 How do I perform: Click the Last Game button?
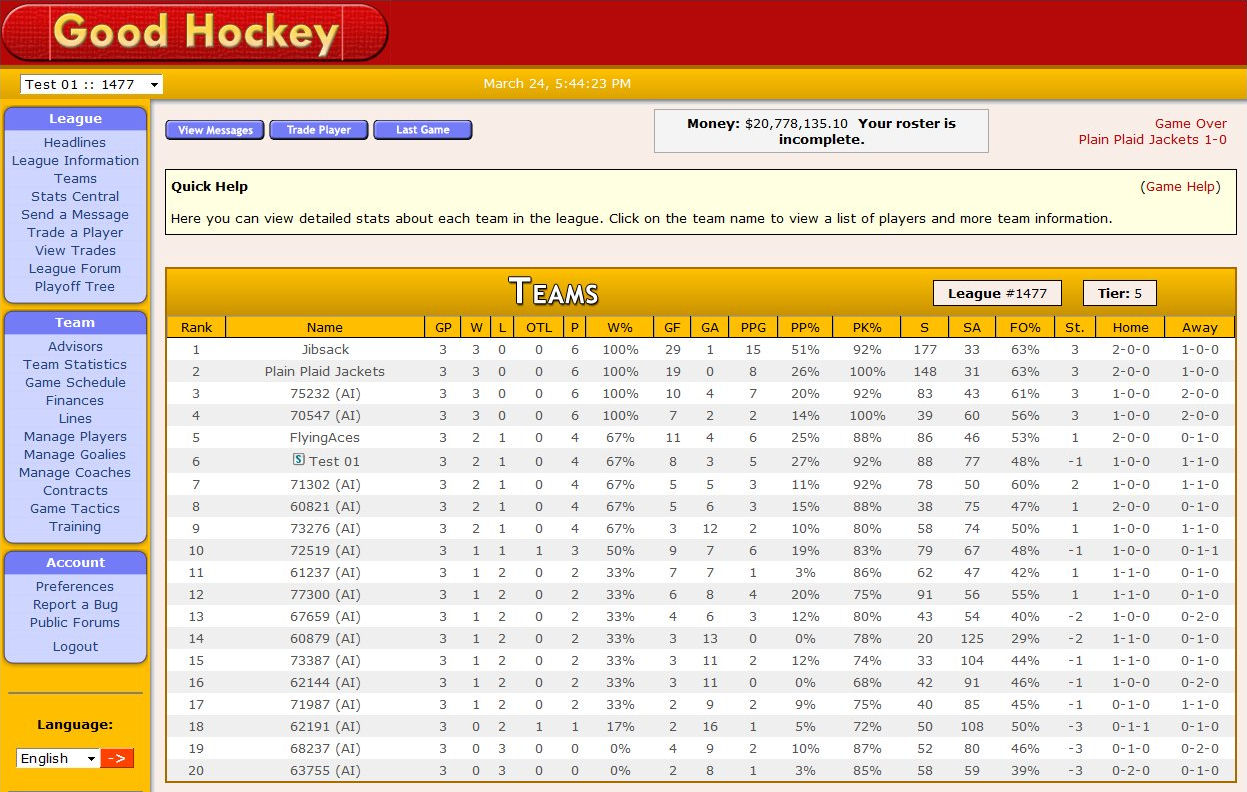pos(422,130)
